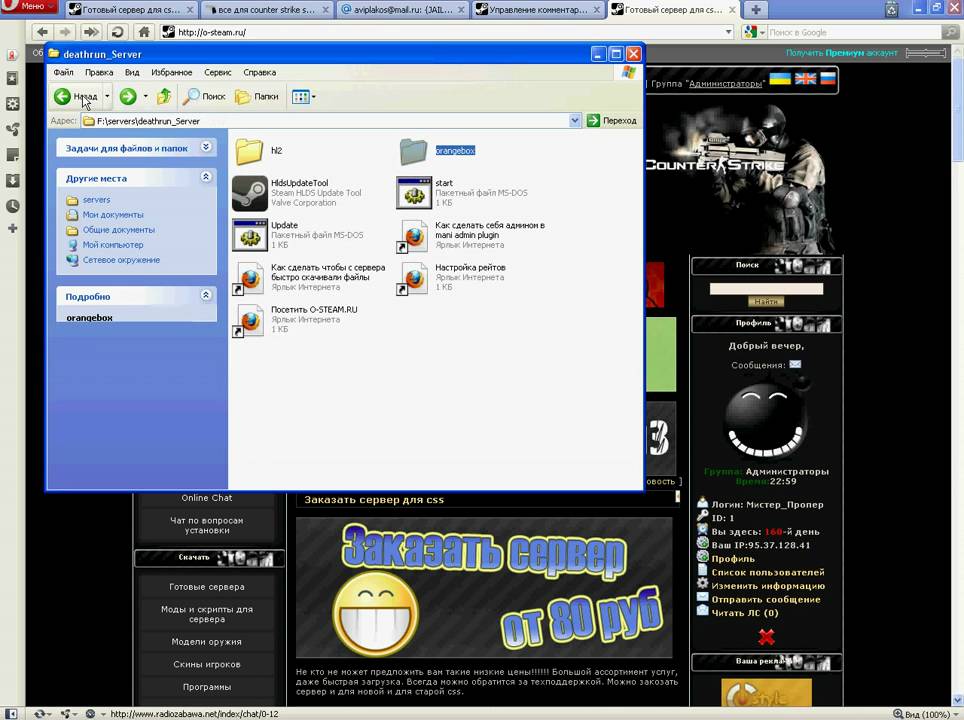
Task: Click the Opera home icon
Action: (x=144, y=32)
